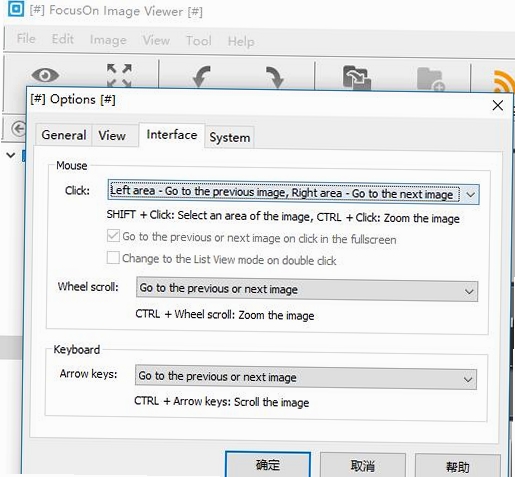This screenshot has height=477, width=515.
Task: Close the Options dialog
Action: coord(498,106)
